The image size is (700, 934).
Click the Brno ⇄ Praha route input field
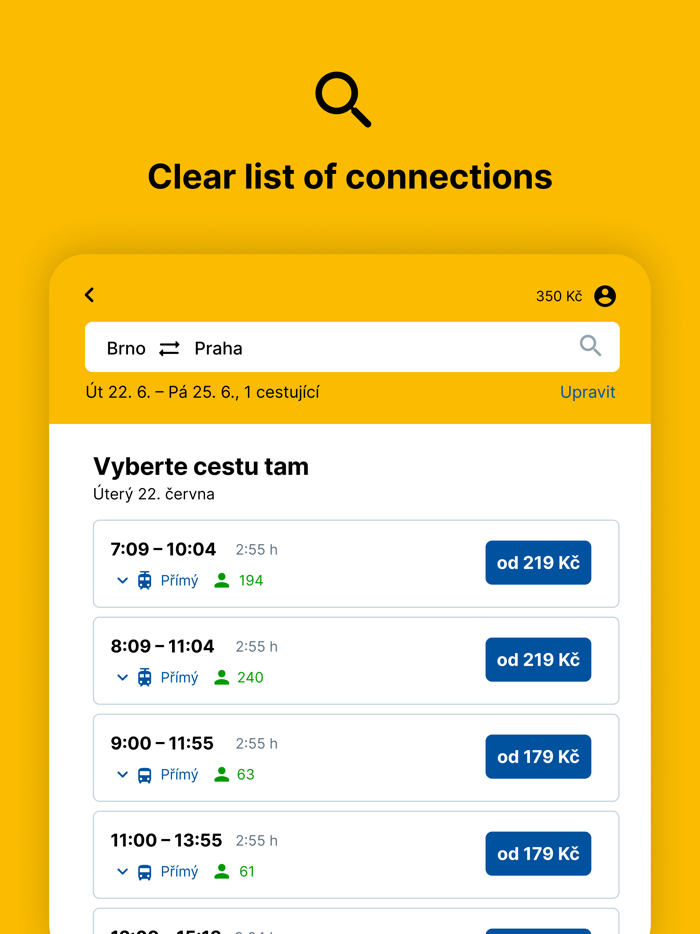(x=300, y=346)
